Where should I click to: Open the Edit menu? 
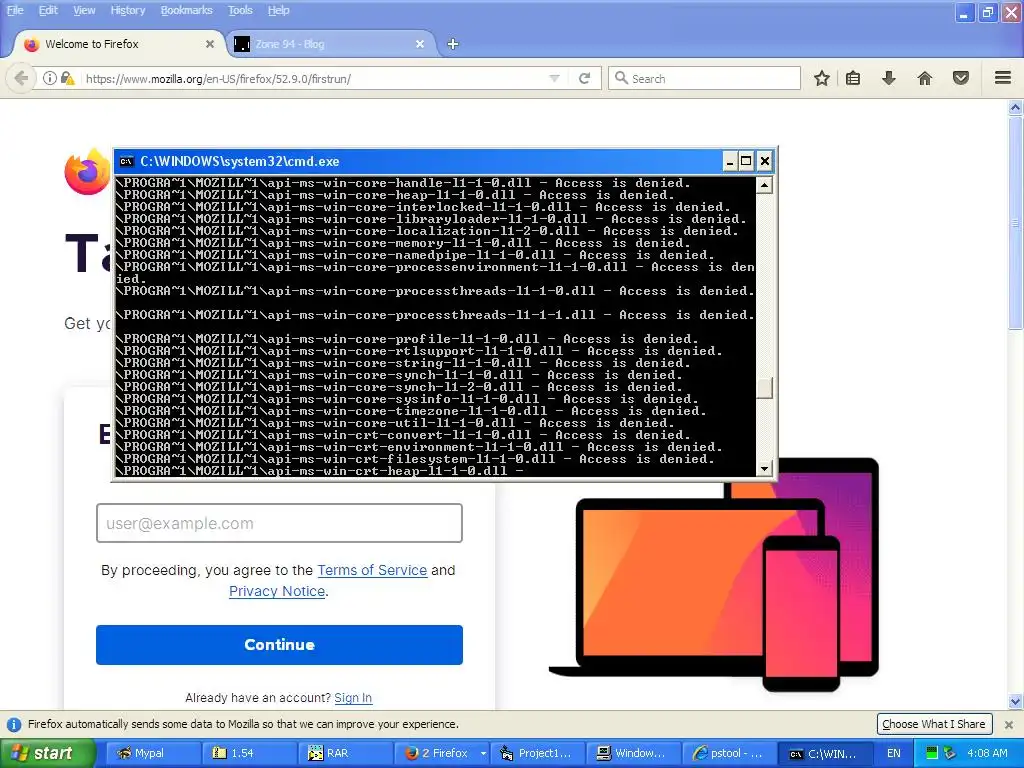[x=48, y=10]
